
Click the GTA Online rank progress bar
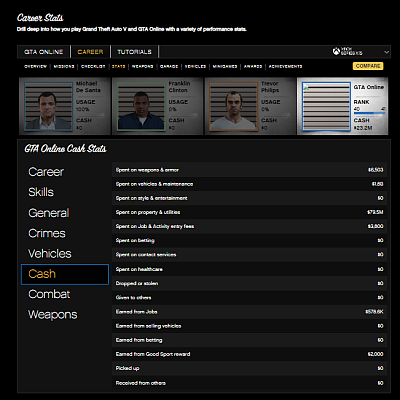click(x=369, y=113)
